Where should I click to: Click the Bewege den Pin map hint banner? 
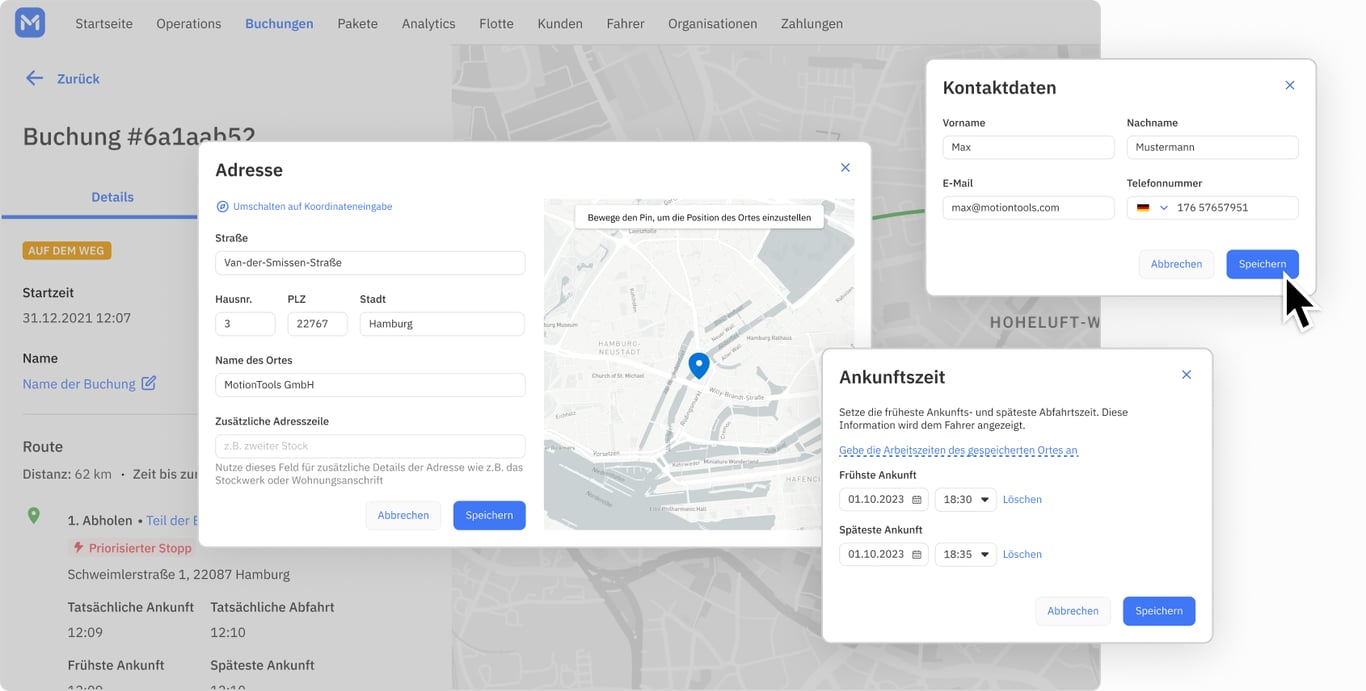(x=699, y=217)
